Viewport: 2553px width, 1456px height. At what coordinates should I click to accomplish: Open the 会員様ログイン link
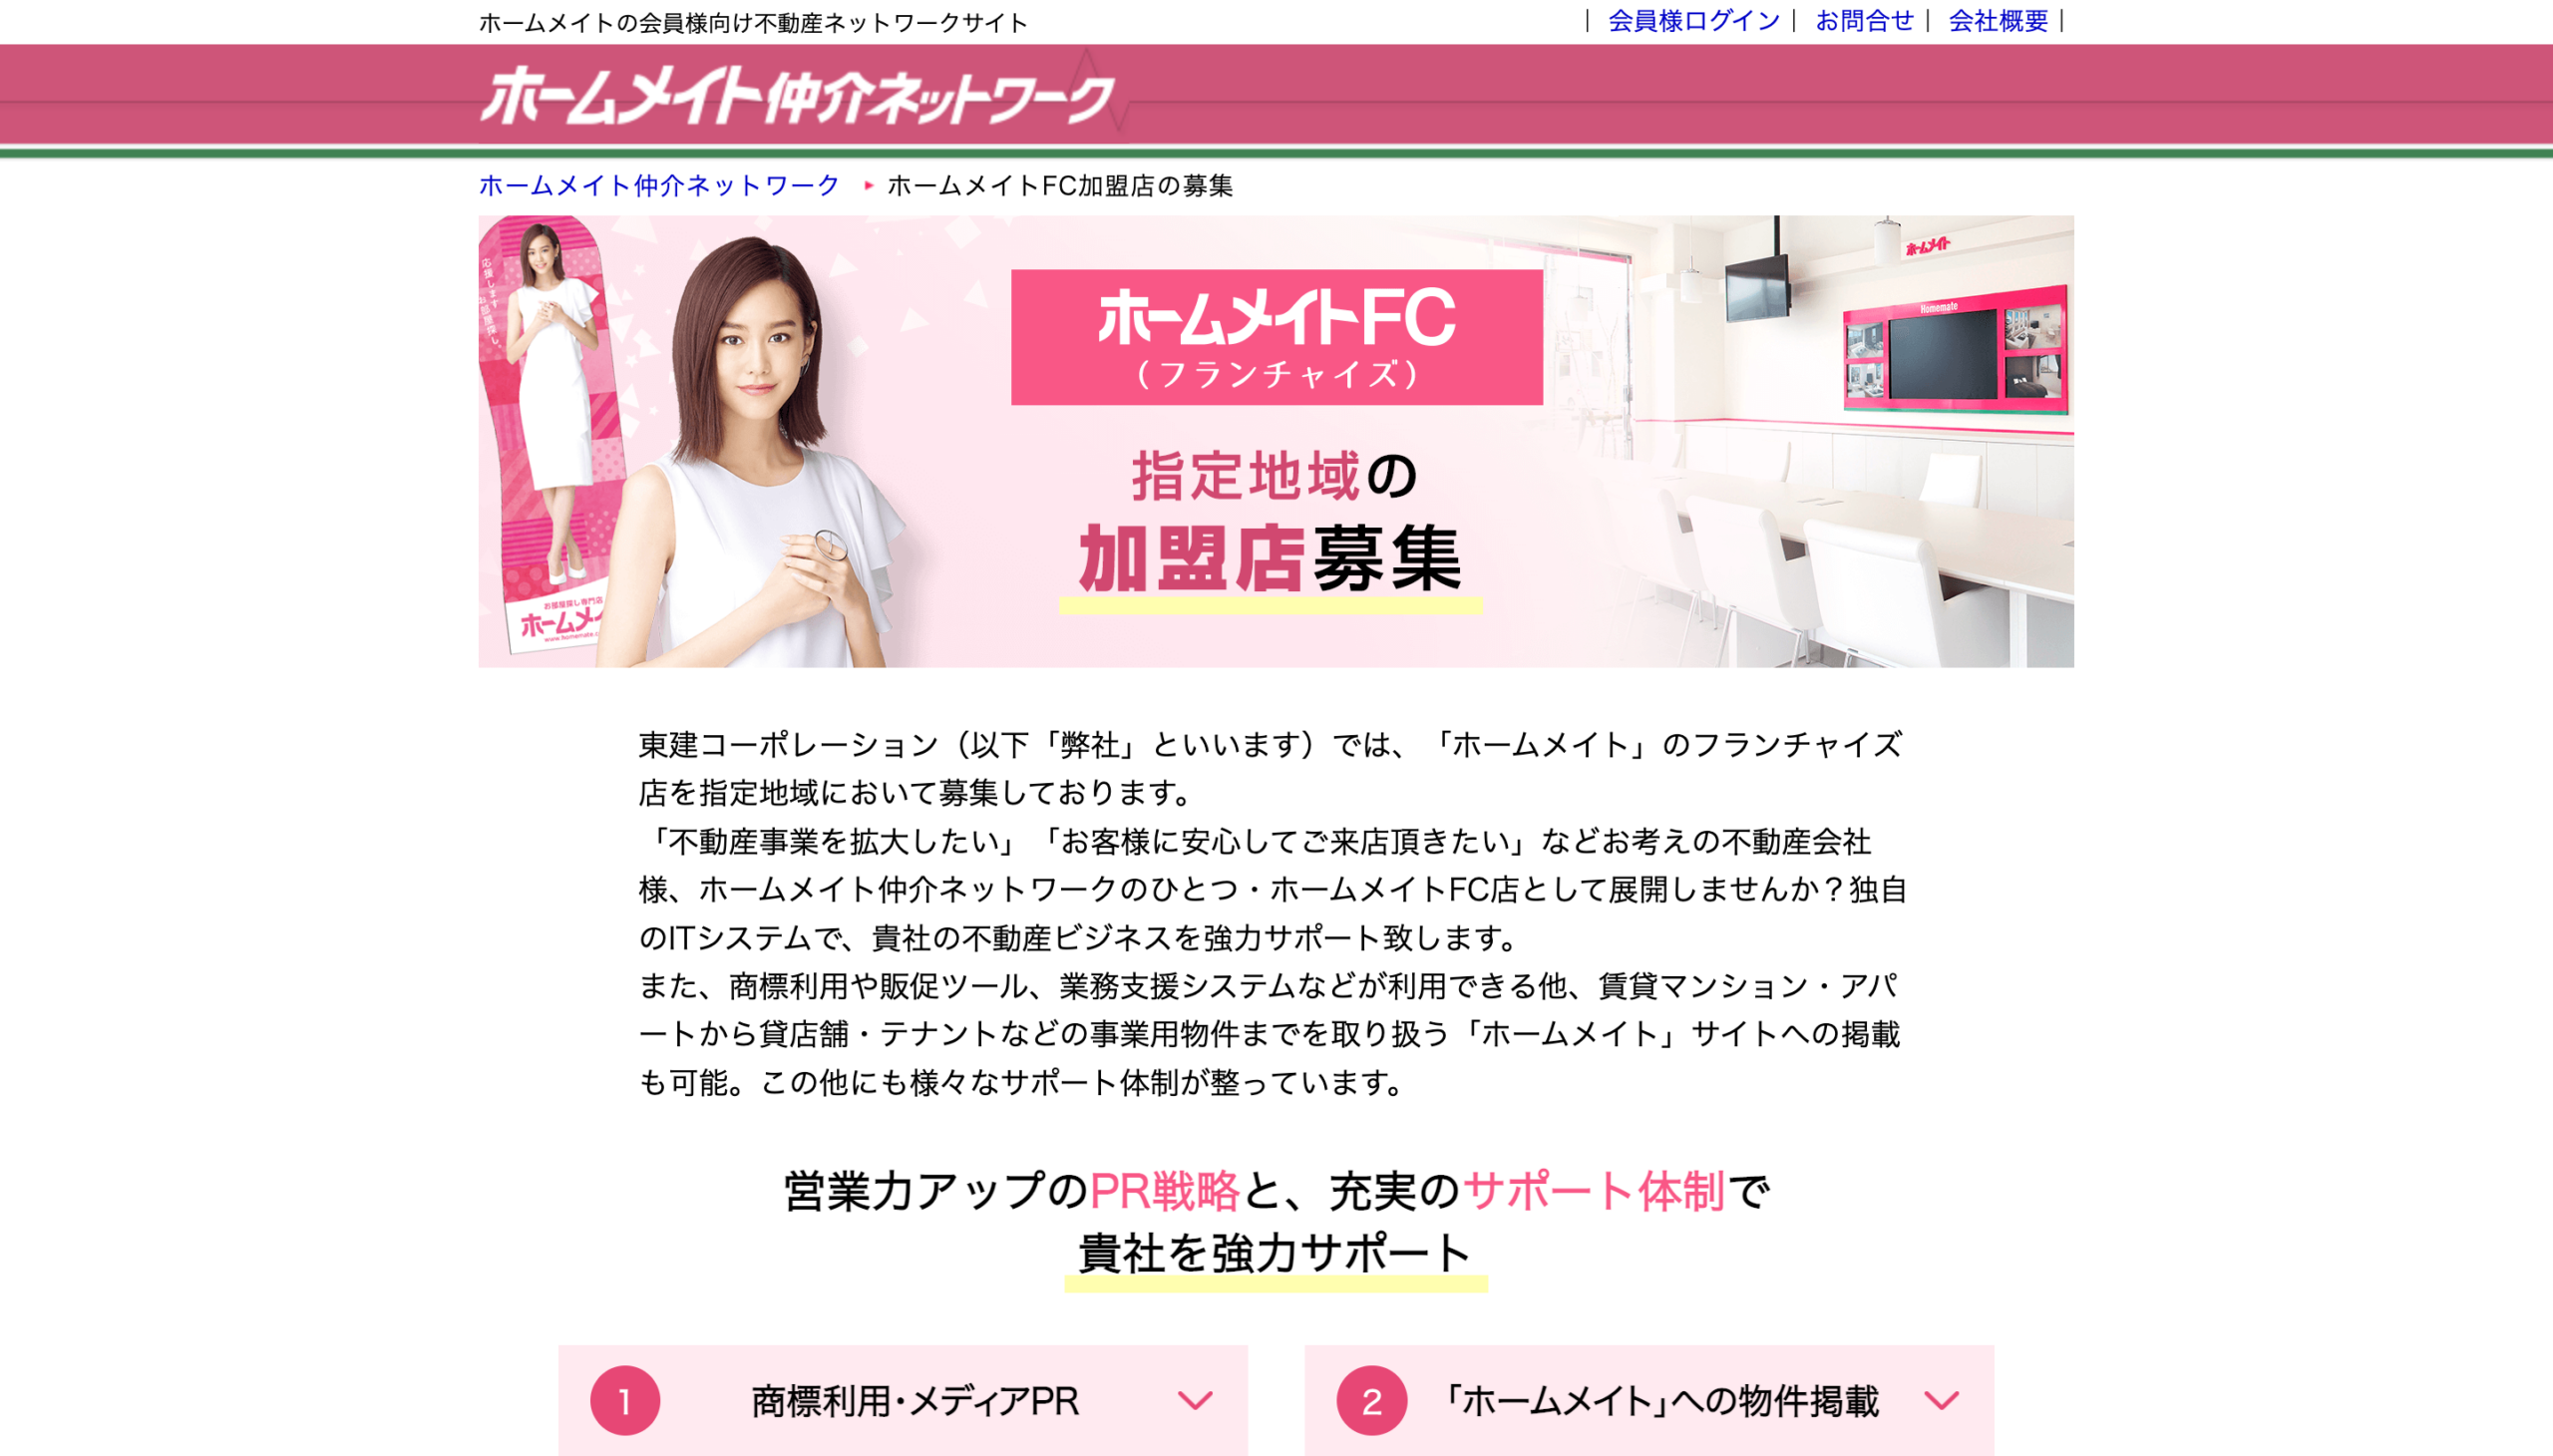(x=1694, y=21)
